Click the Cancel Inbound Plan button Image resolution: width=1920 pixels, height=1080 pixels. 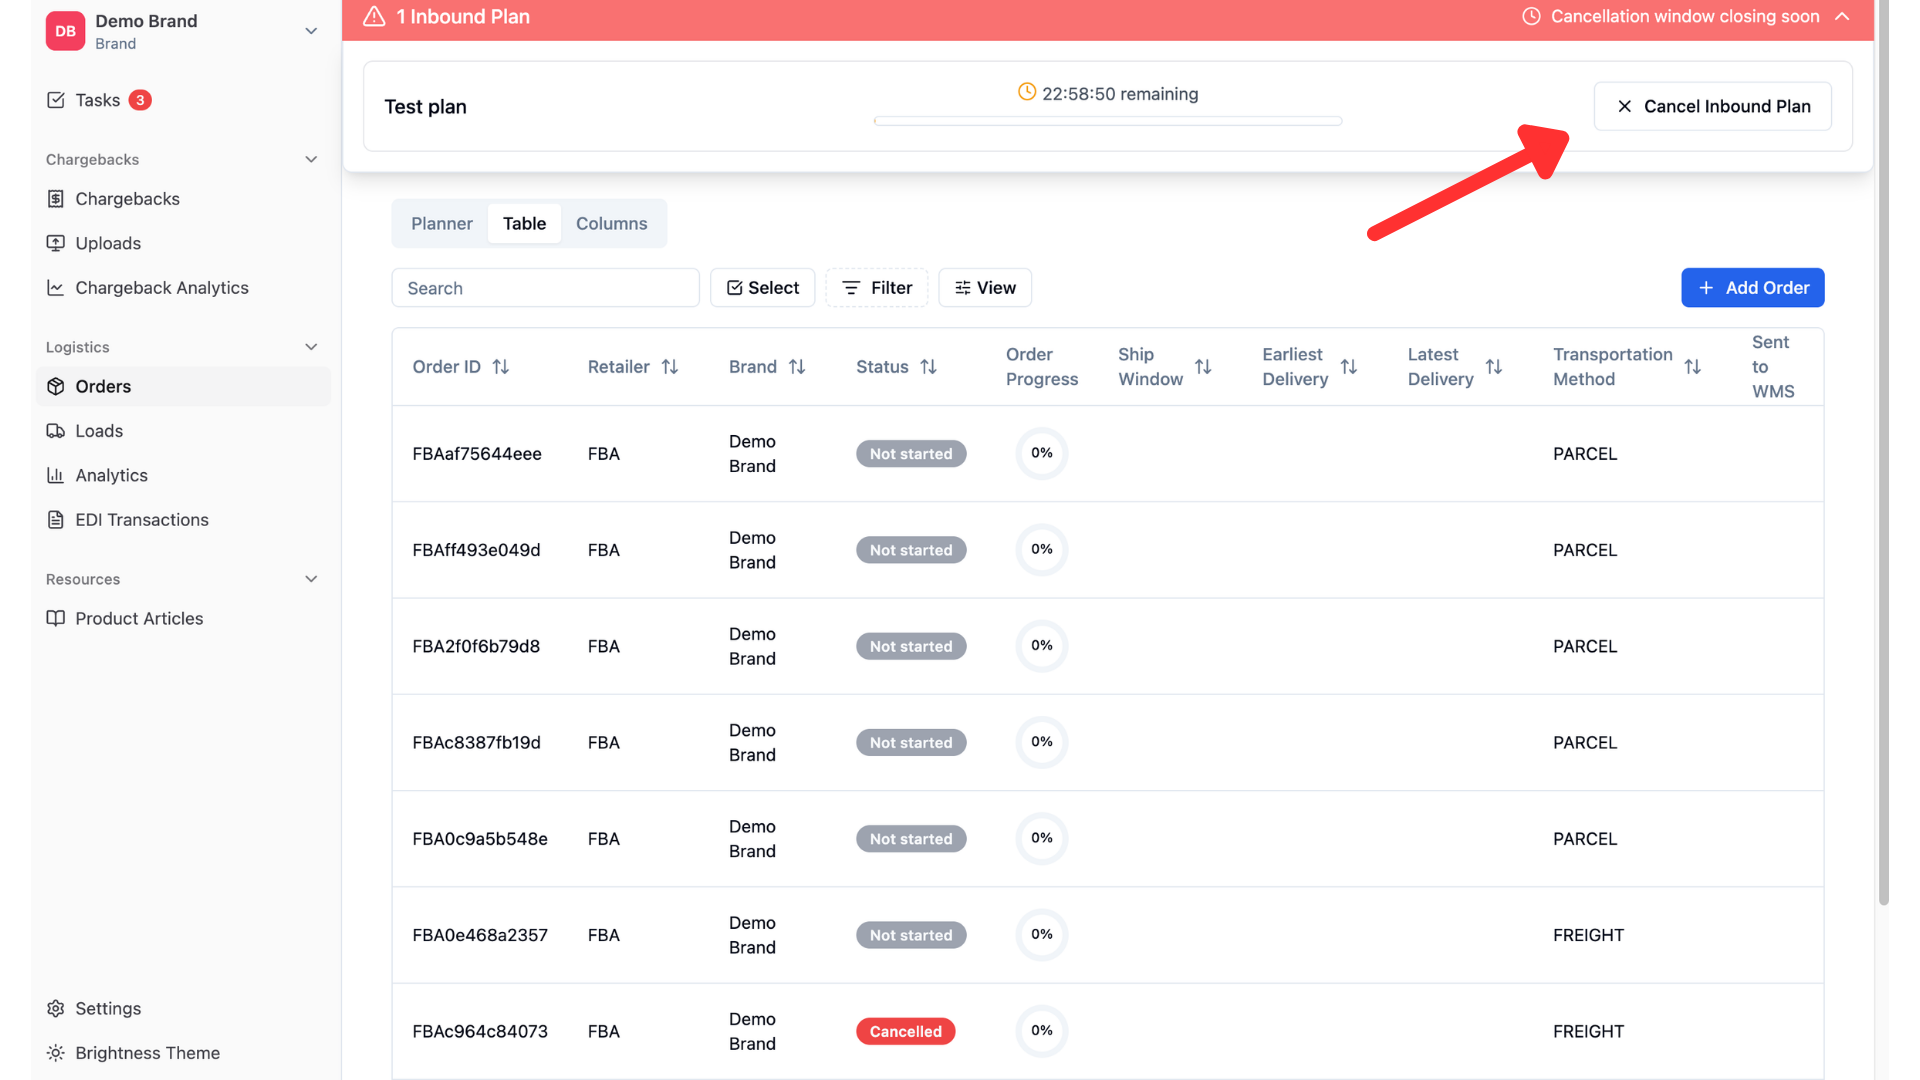tap(1713, 106)
